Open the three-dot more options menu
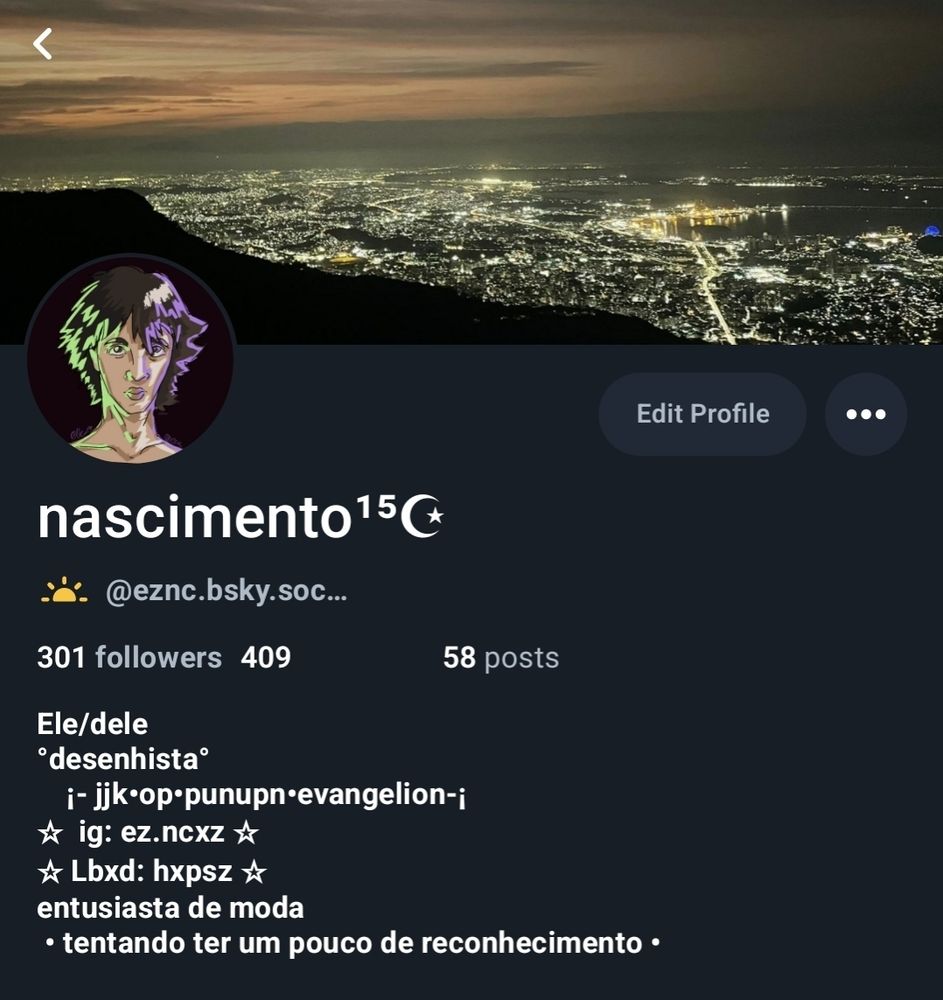The width and height of the screenshot is (943, 1000). click(x=865, y=414)
